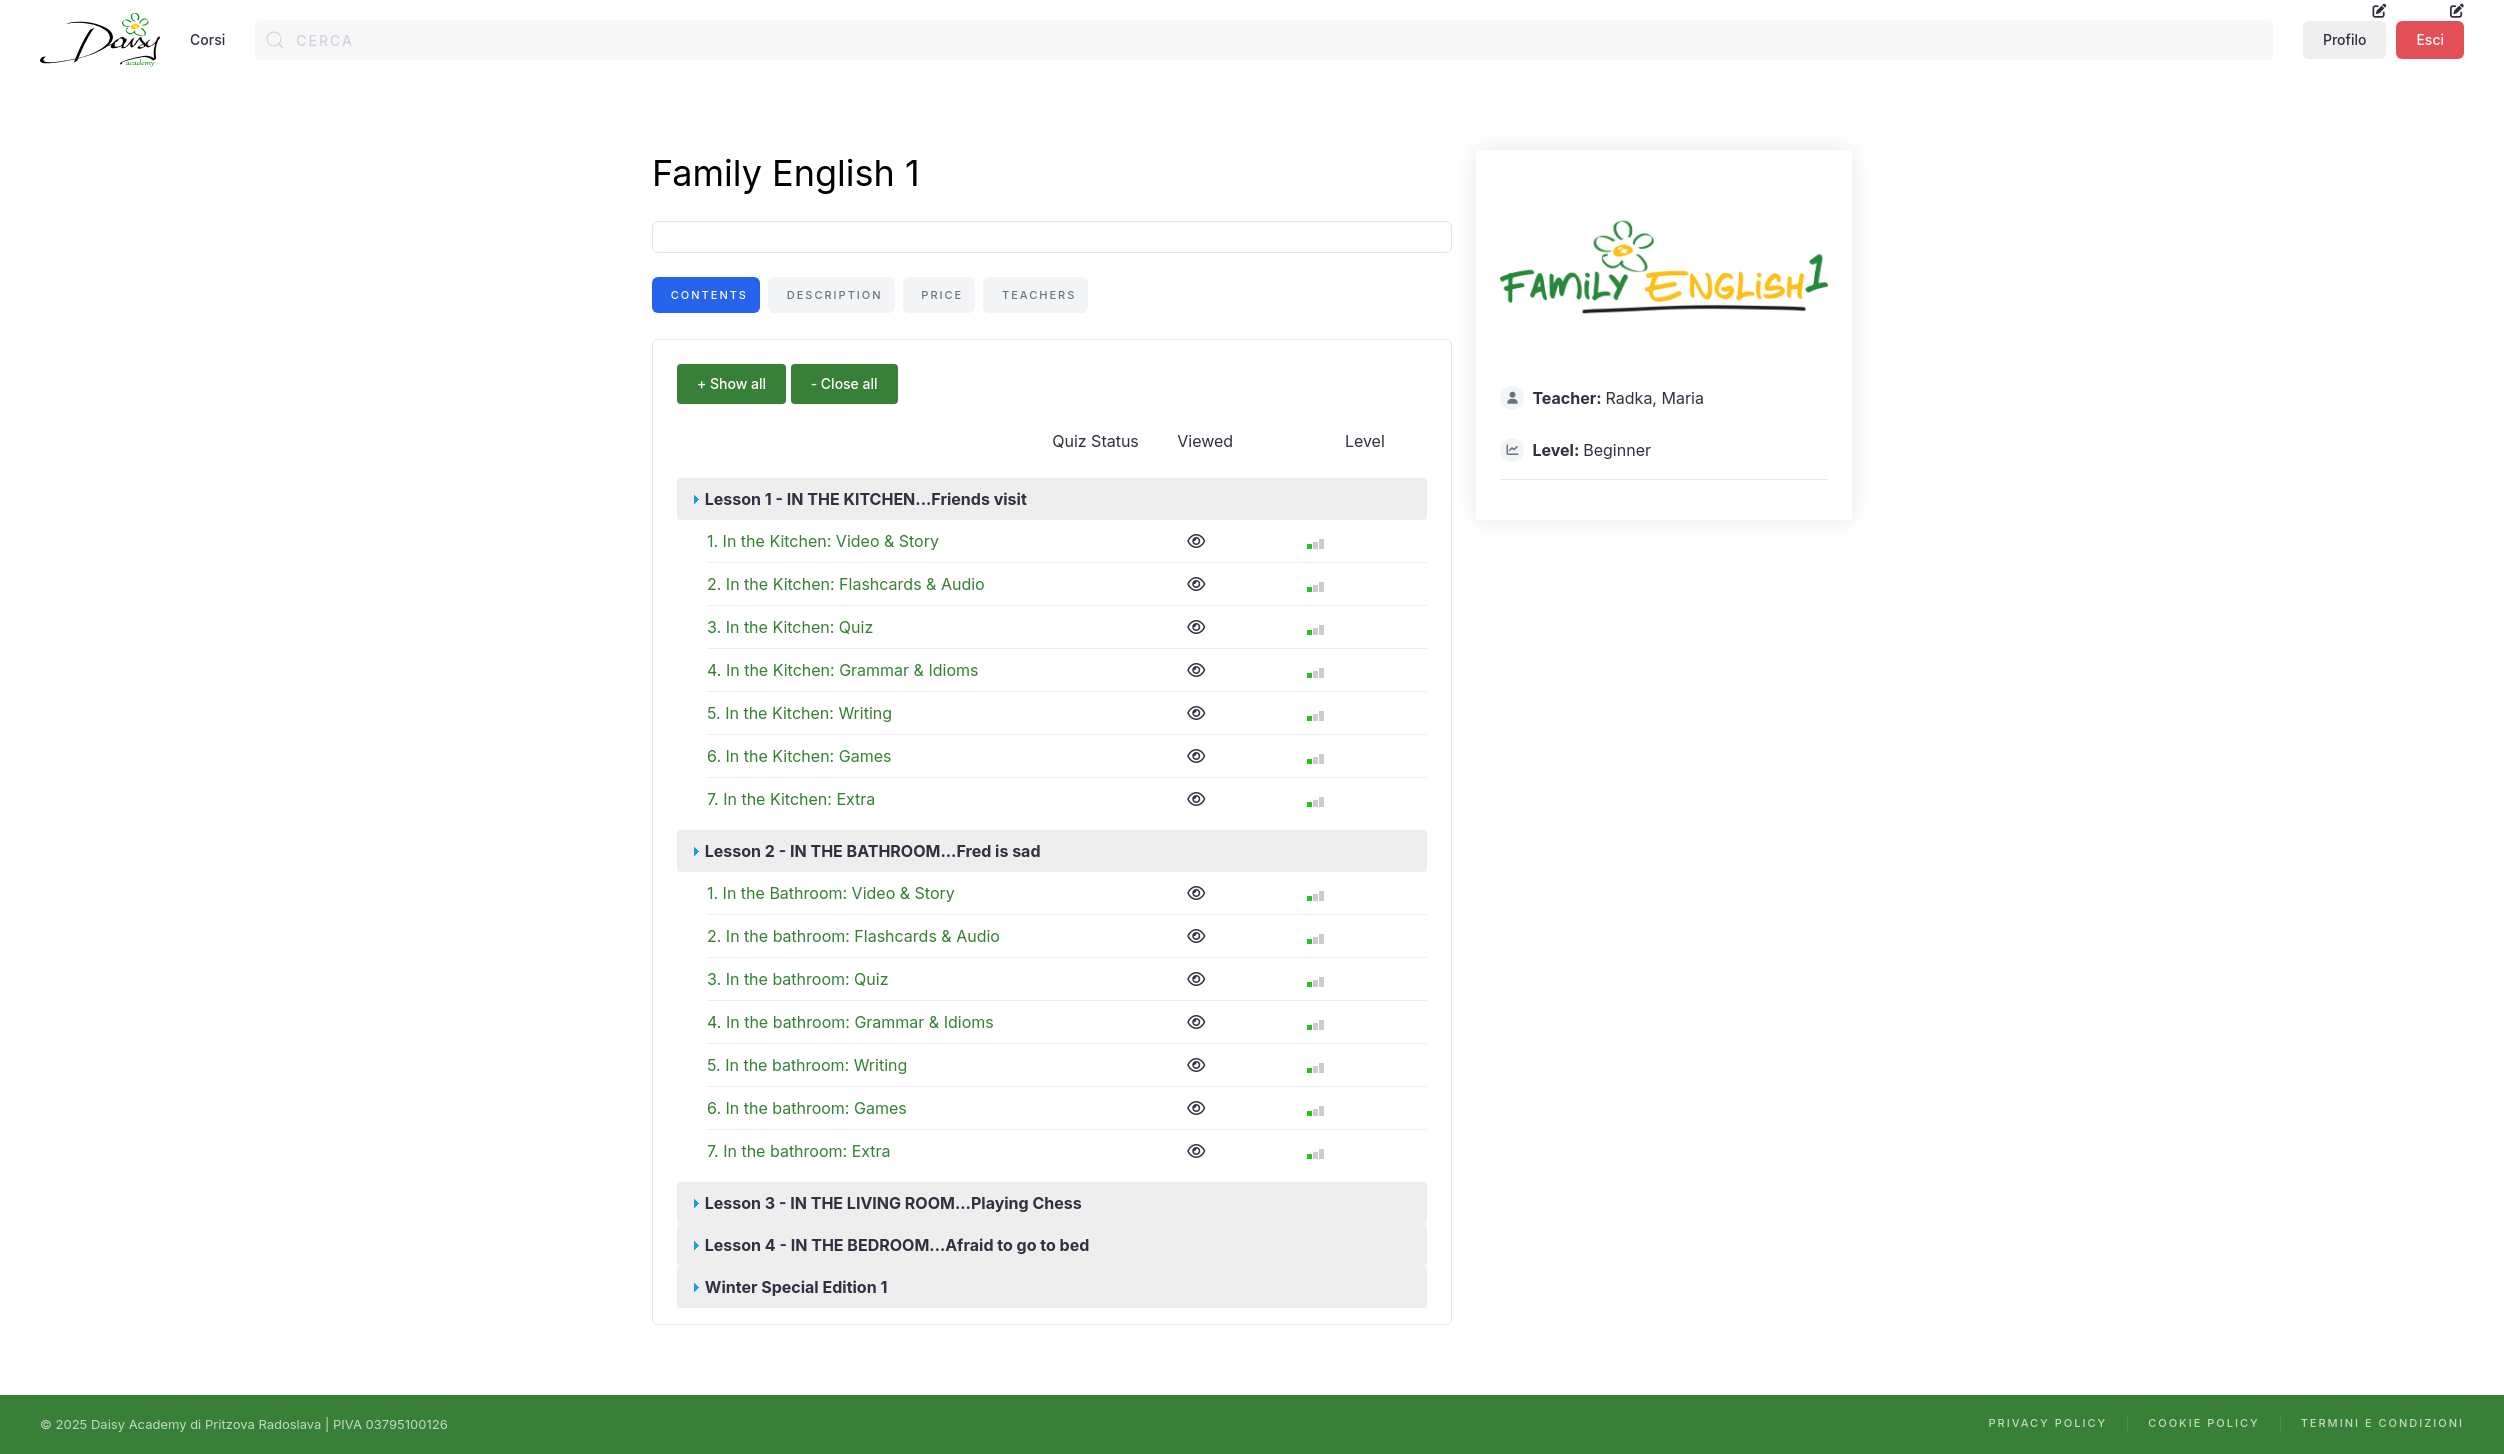Toggle viewed eye for Kitchen Video & Story

click(x=1196, y=541)
